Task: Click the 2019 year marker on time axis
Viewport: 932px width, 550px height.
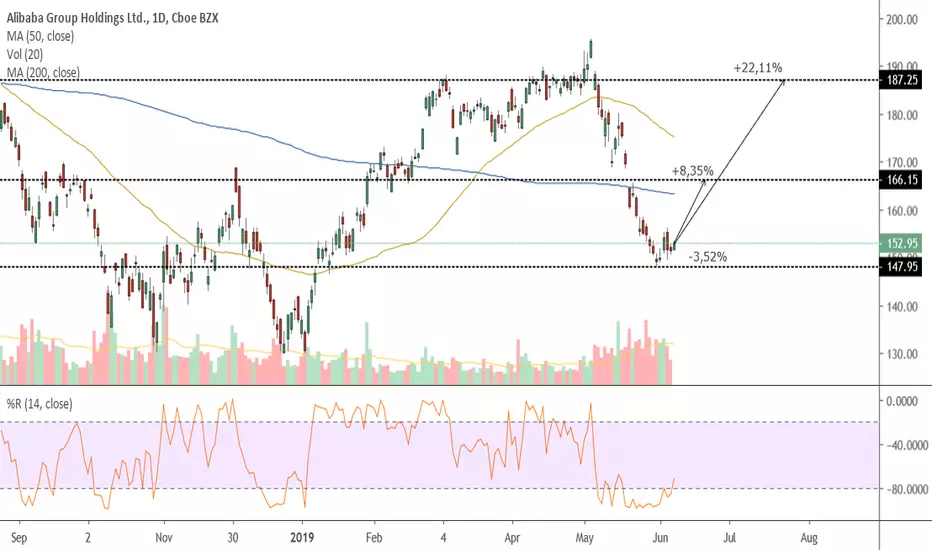Action: pos(301,538)
